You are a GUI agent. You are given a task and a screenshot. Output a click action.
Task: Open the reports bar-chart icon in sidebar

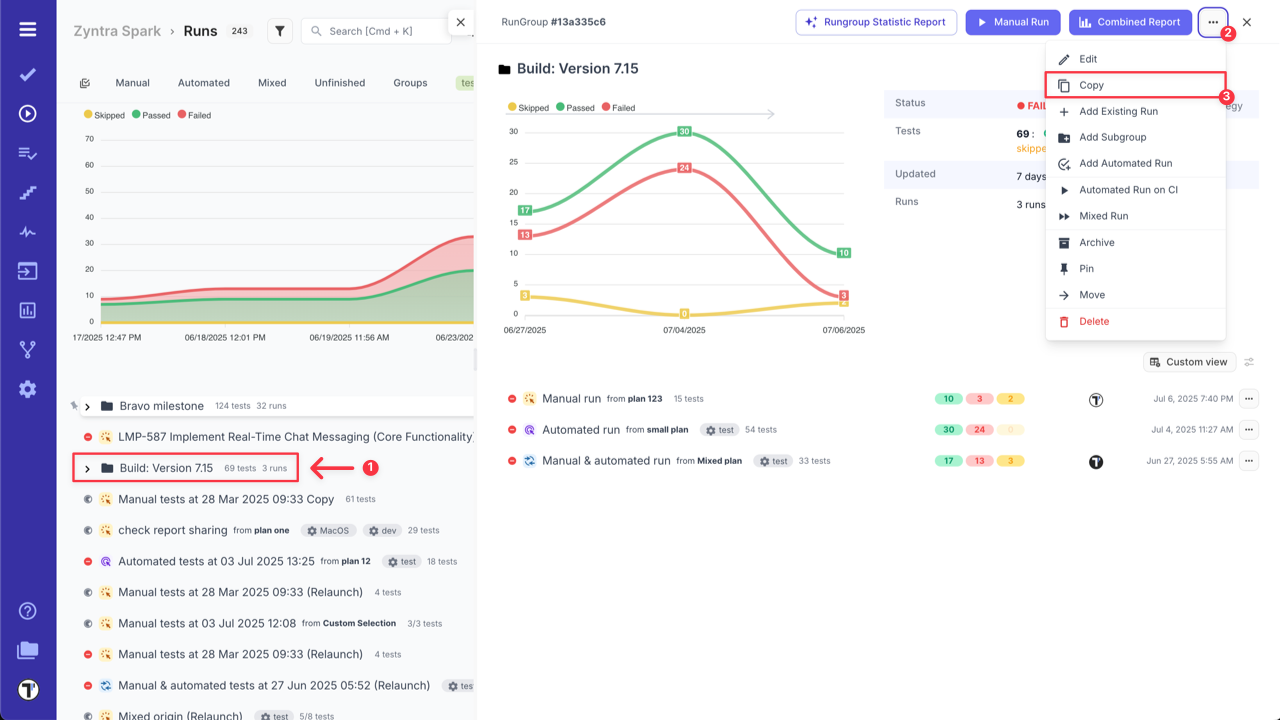tap(27, 311)
